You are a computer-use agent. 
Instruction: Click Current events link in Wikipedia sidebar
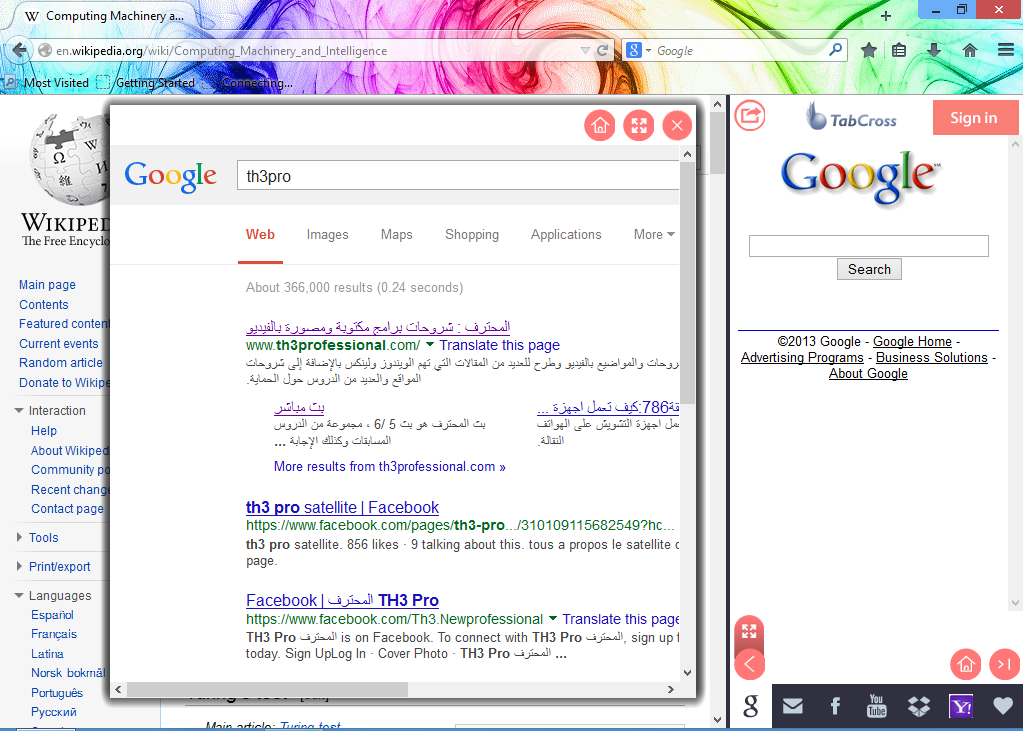click(59, 344)
